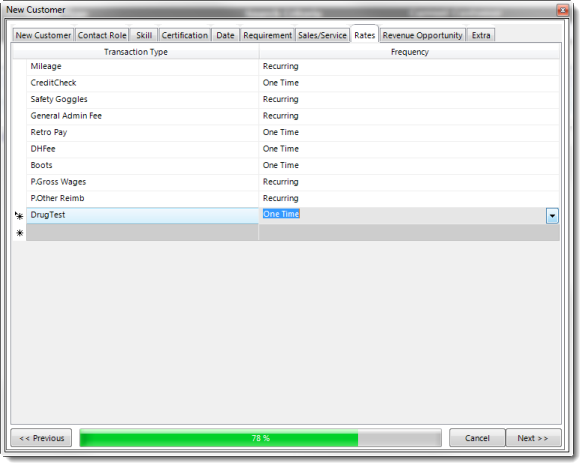
Task: Click Recurring frequency for P.Other Reimb
Action: (409, 198)
